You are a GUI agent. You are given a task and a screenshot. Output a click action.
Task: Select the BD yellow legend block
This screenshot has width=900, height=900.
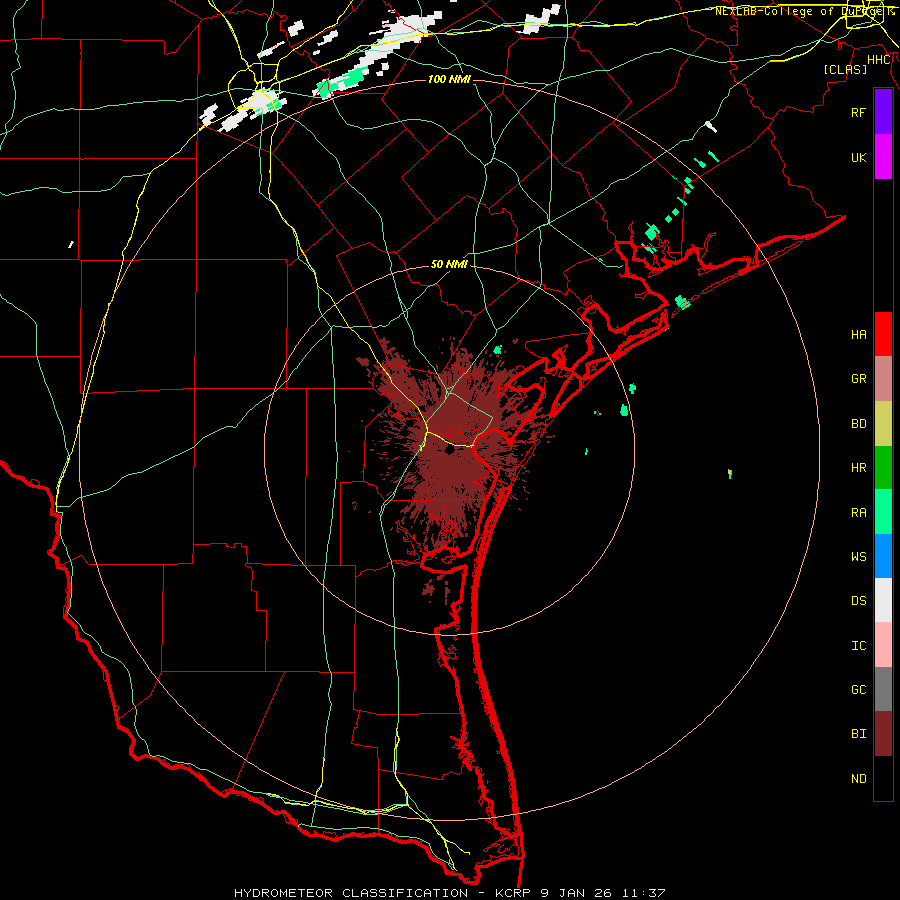[883, 424]
